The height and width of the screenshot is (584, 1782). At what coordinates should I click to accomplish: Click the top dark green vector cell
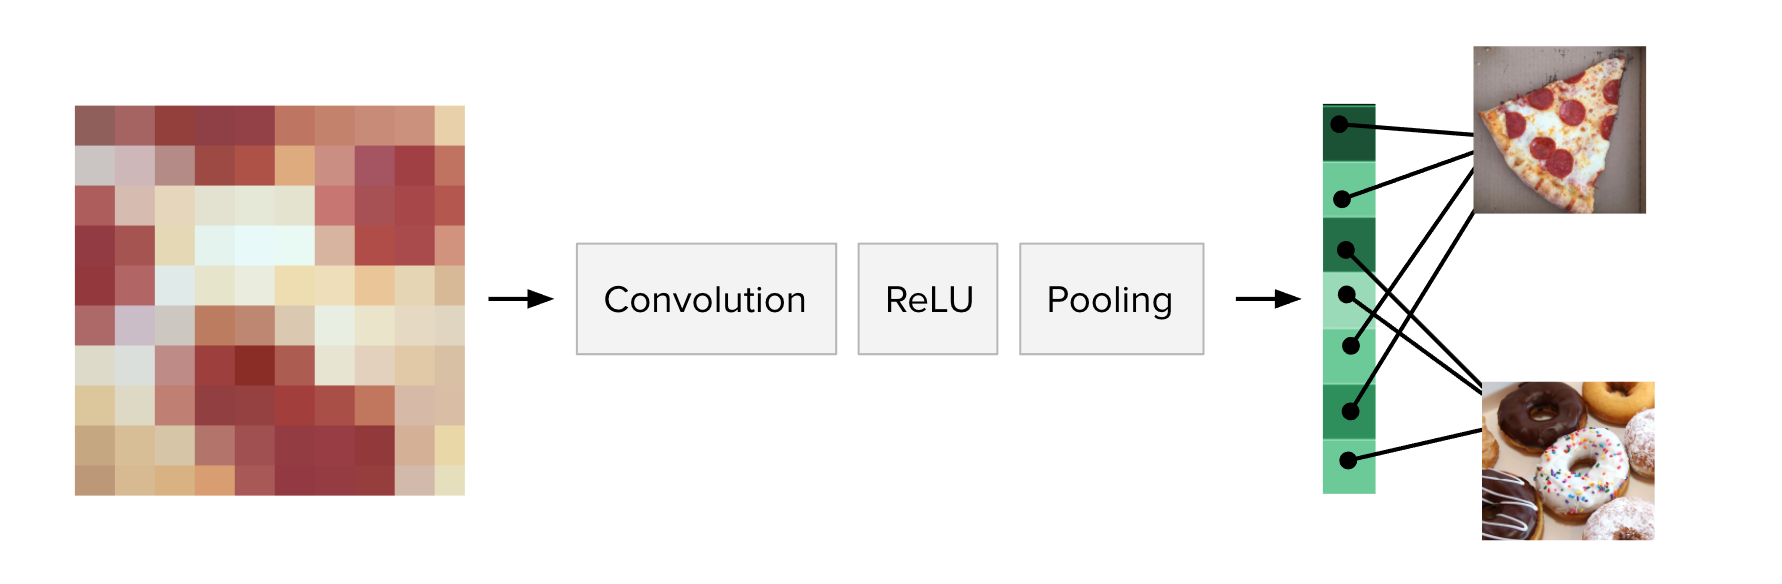click(1349, 133)
